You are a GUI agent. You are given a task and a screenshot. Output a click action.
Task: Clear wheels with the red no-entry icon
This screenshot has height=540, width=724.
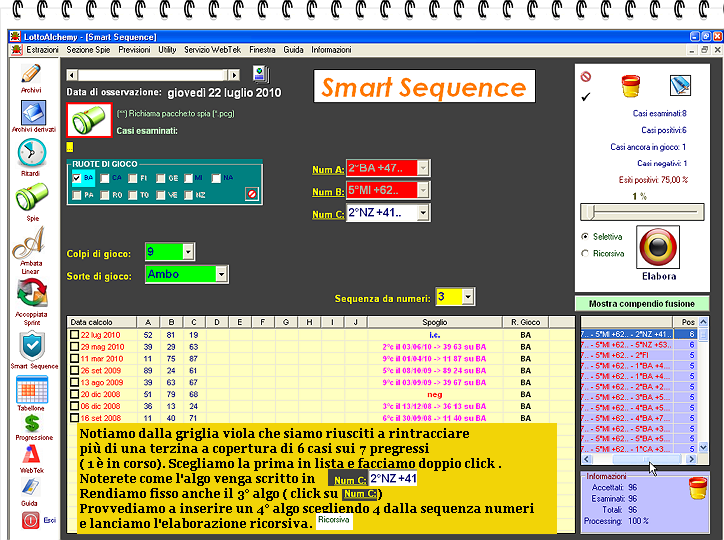click(252, 194)
